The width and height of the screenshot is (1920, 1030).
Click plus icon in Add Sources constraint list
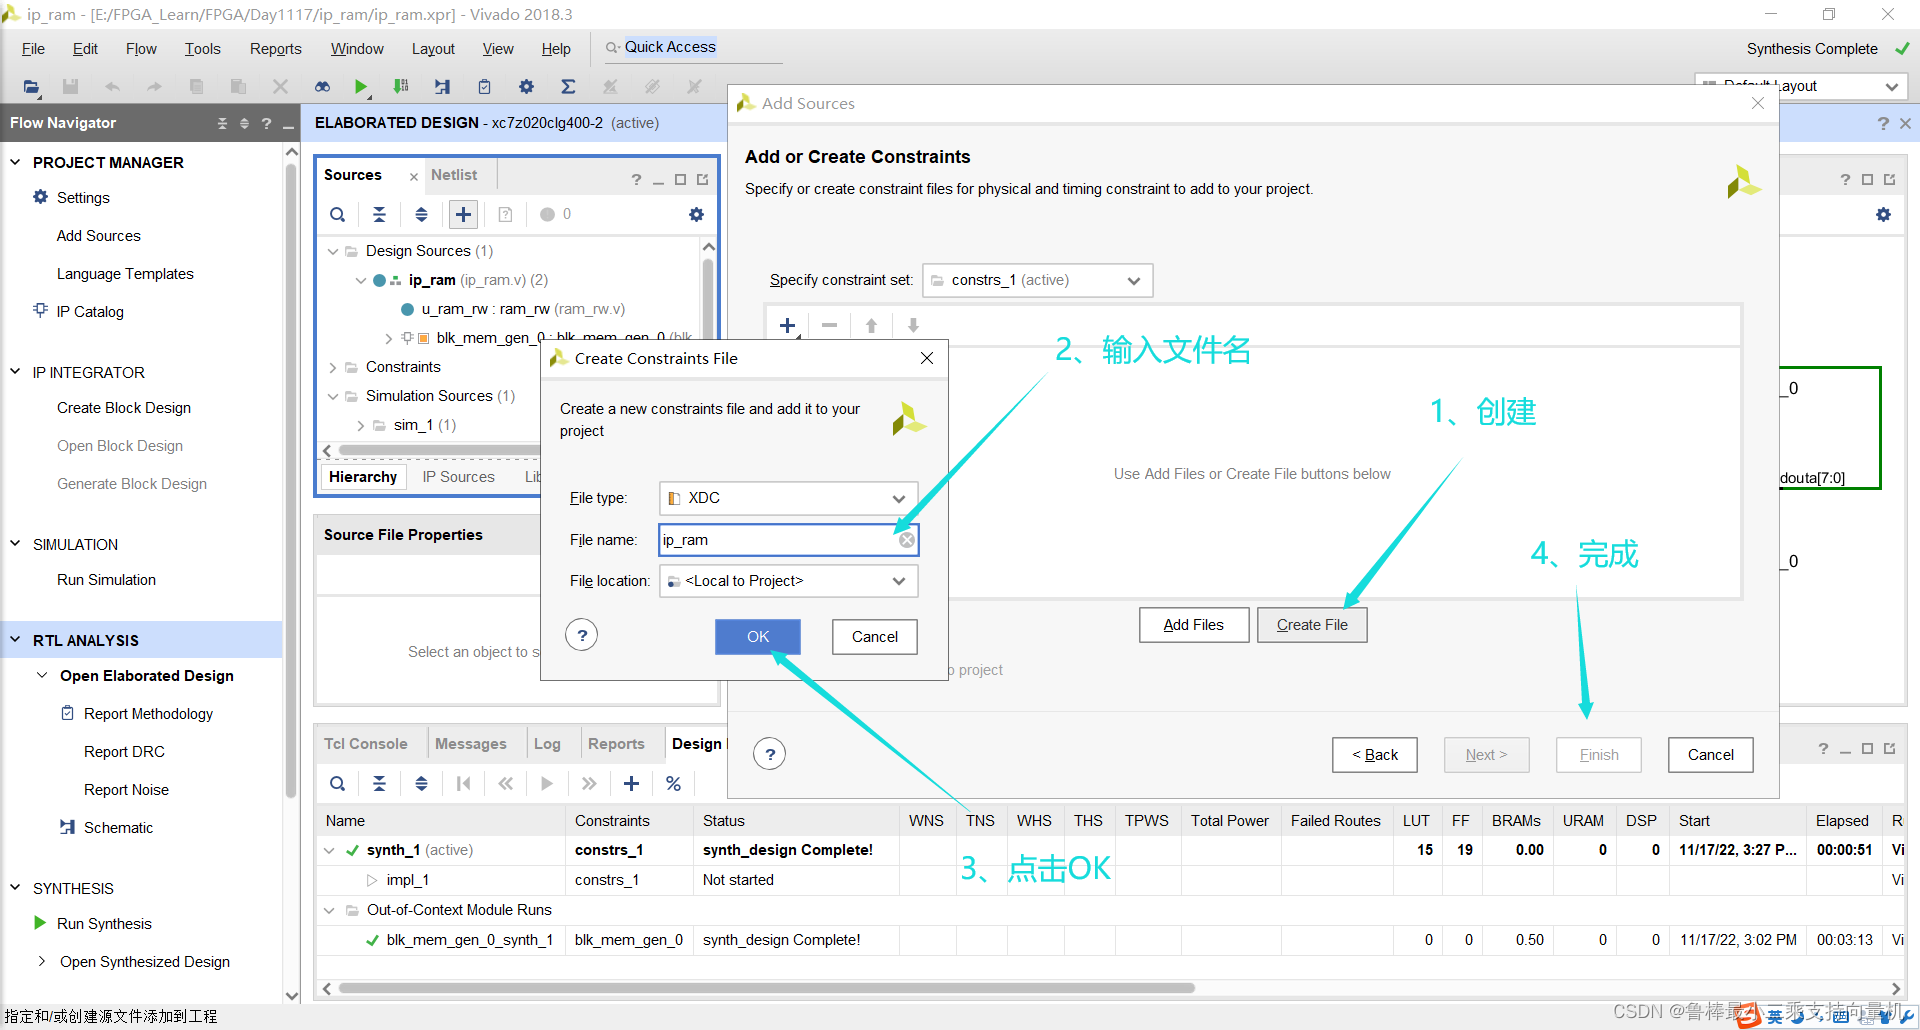(x=787, y=325)
